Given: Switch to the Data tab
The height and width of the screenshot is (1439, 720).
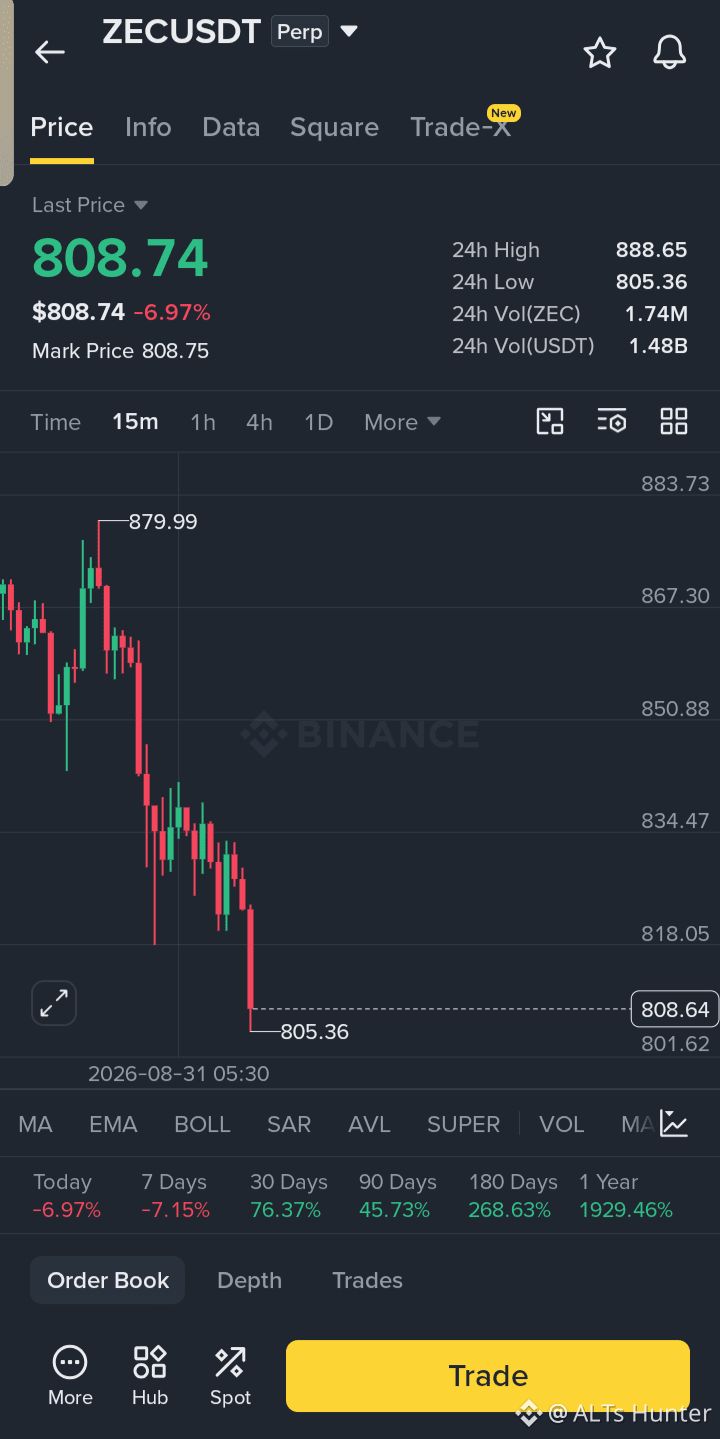Looking at the screenshot, I should pos(231,127).
